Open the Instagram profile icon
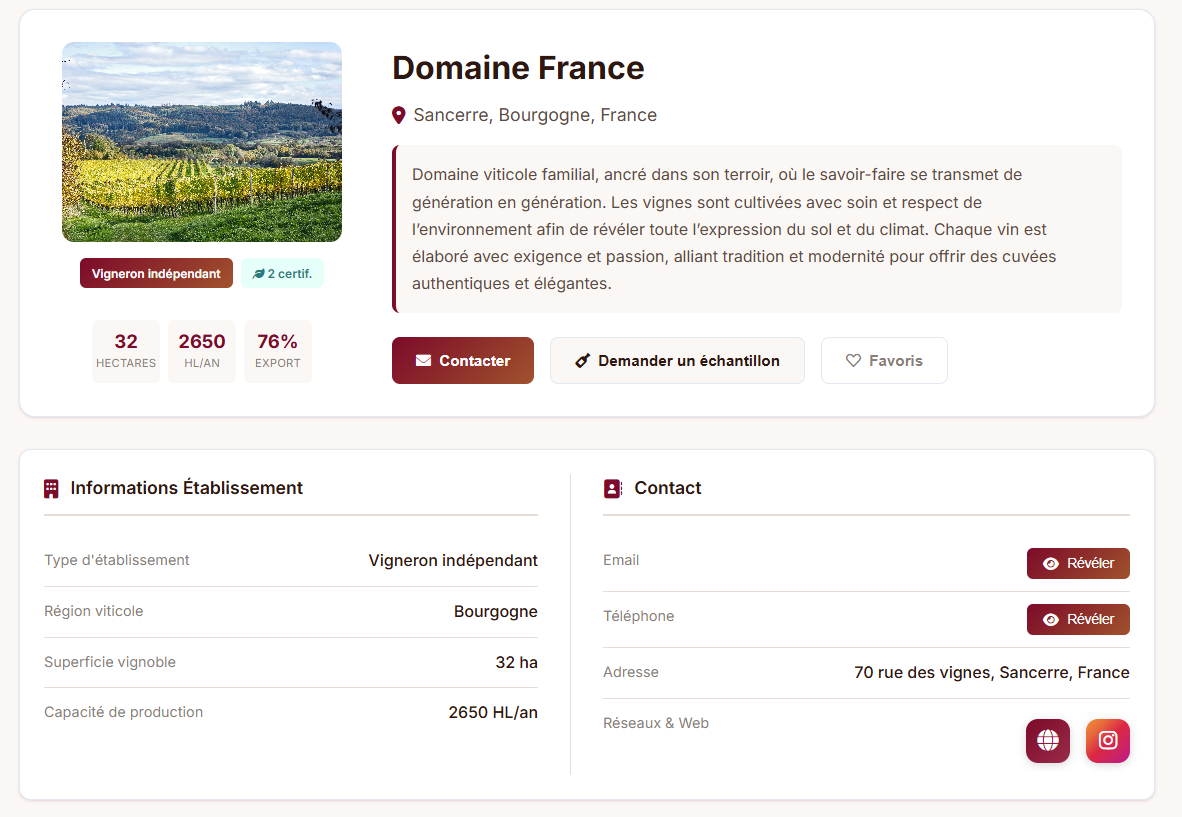The width and height of the screenshot is (1182, 817). point(1107,741)
